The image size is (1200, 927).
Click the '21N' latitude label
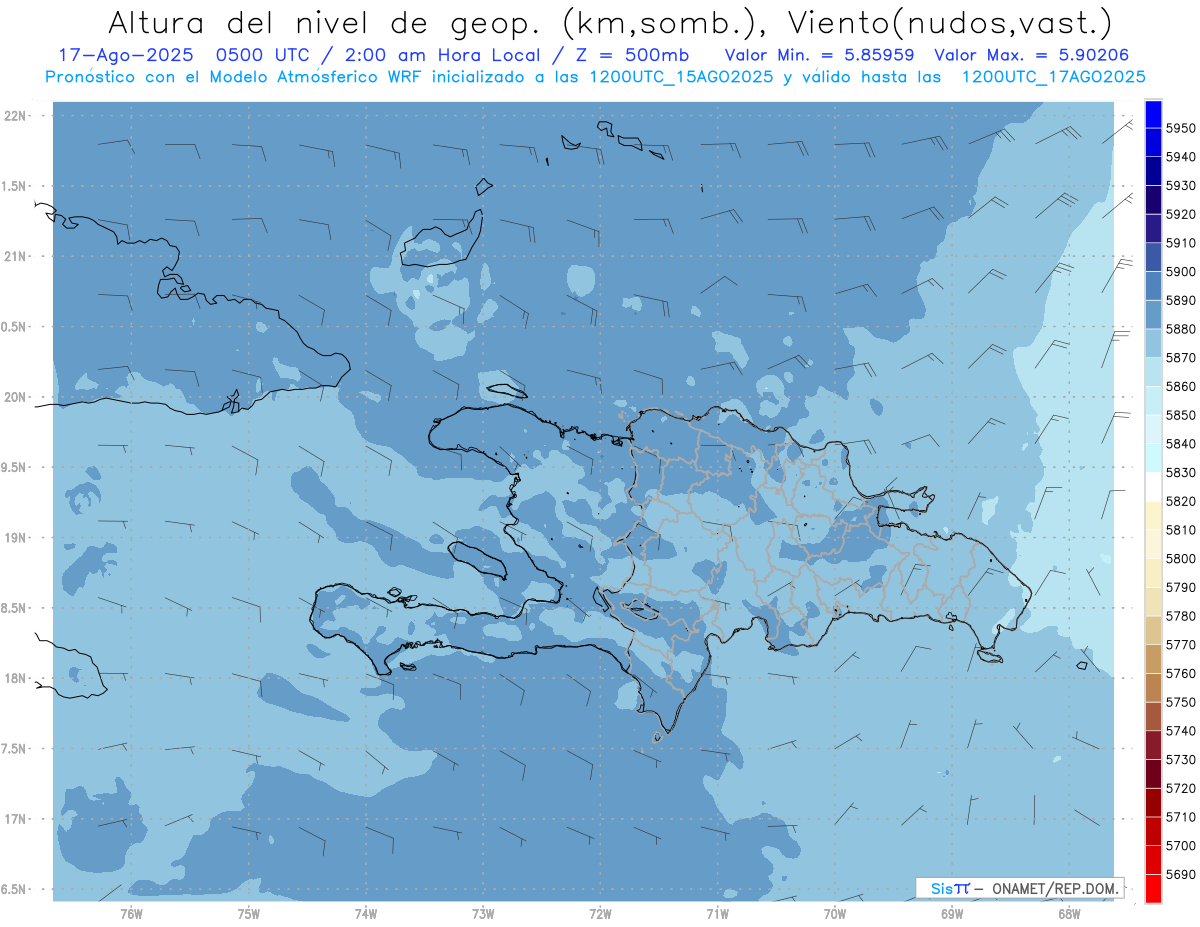[x=15, y=257]
